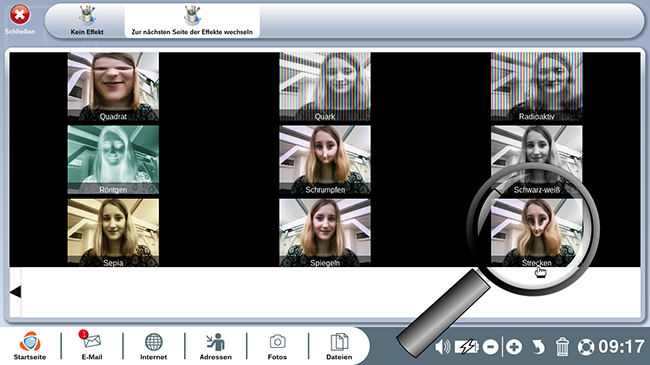Open the Fotos camera icon
Image resolution: width=650 pixels, height=365 pixels.
pos(277,346)
